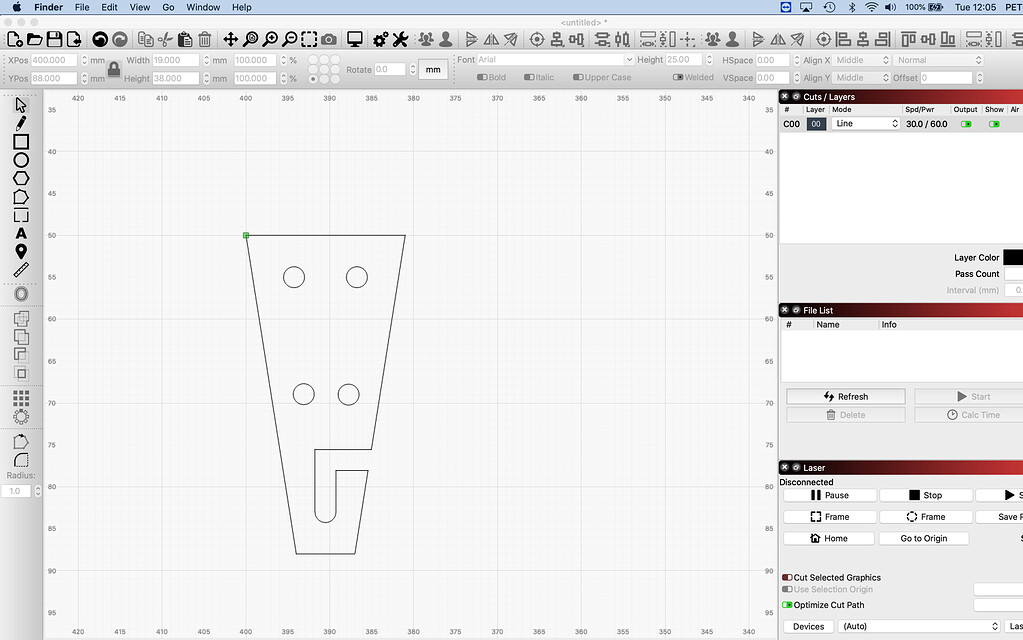
Task: Select the Text tool
Action: point(21,233)
